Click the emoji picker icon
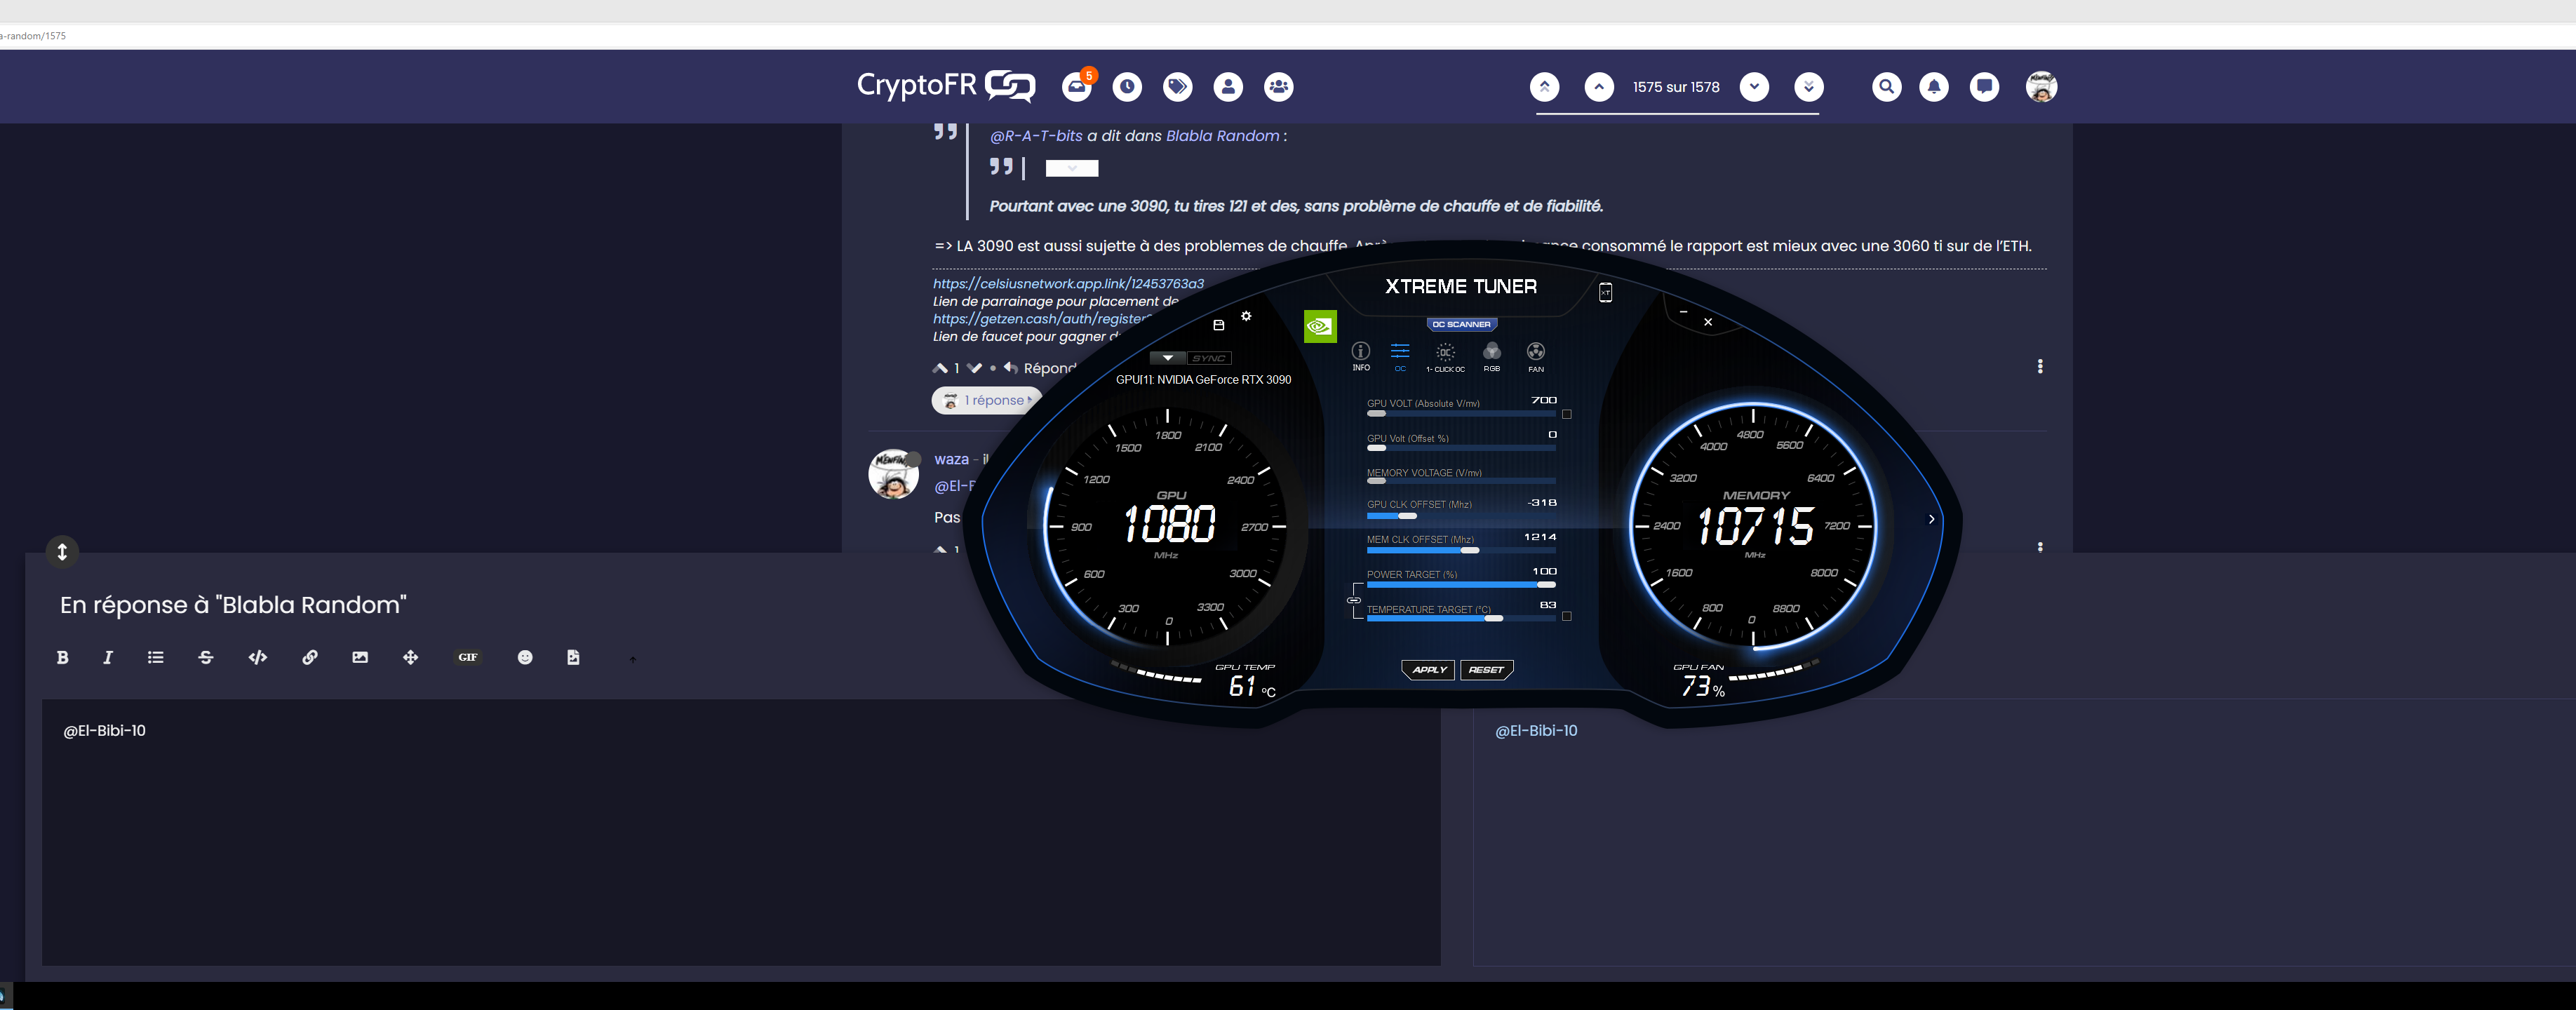The height and width of the screenshot is (1010, 2576). click(525, 657)
